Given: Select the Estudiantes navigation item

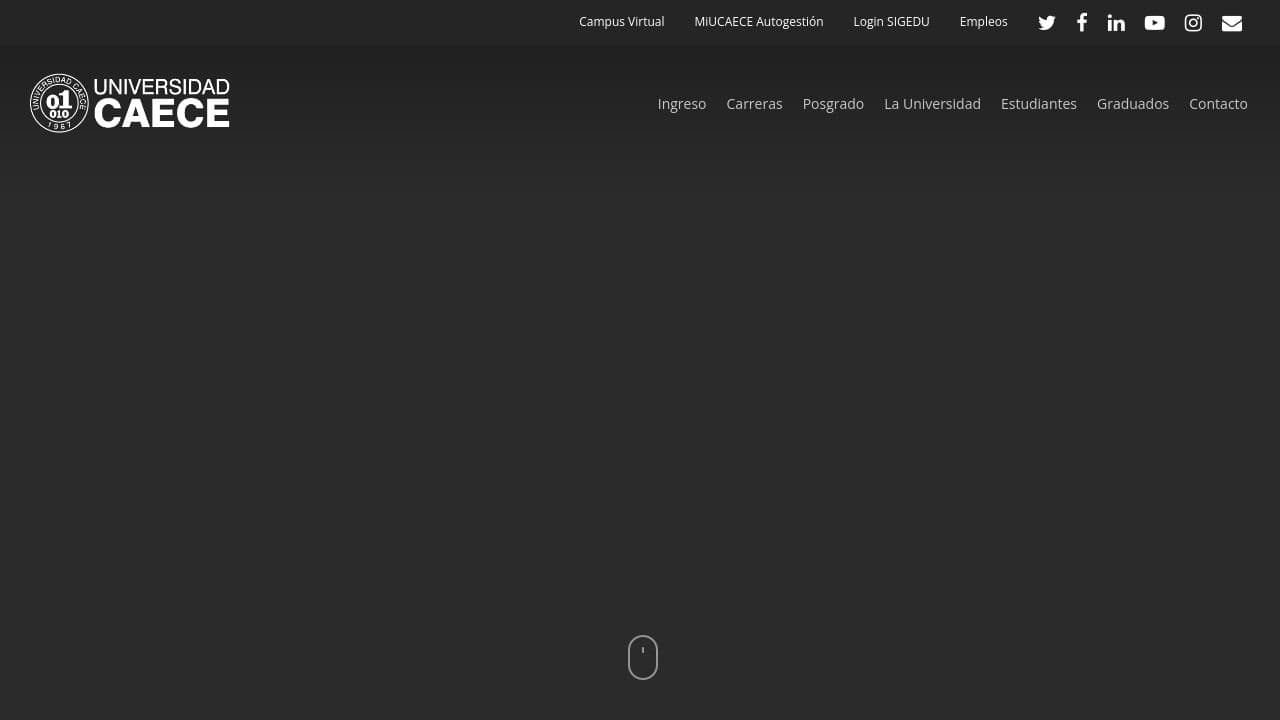Looking at the screenshot, I should click(x=1039, y=103).
